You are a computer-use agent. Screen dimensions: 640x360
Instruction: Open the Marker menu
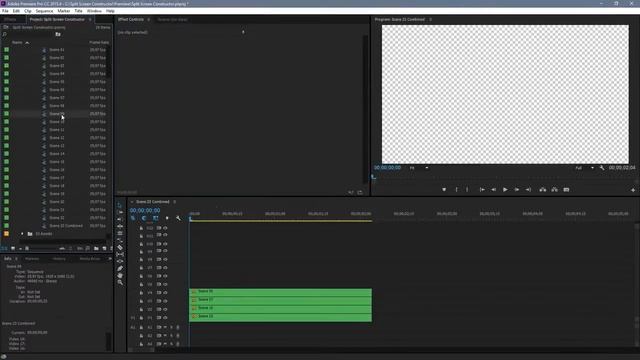click(x=64, y=11)
